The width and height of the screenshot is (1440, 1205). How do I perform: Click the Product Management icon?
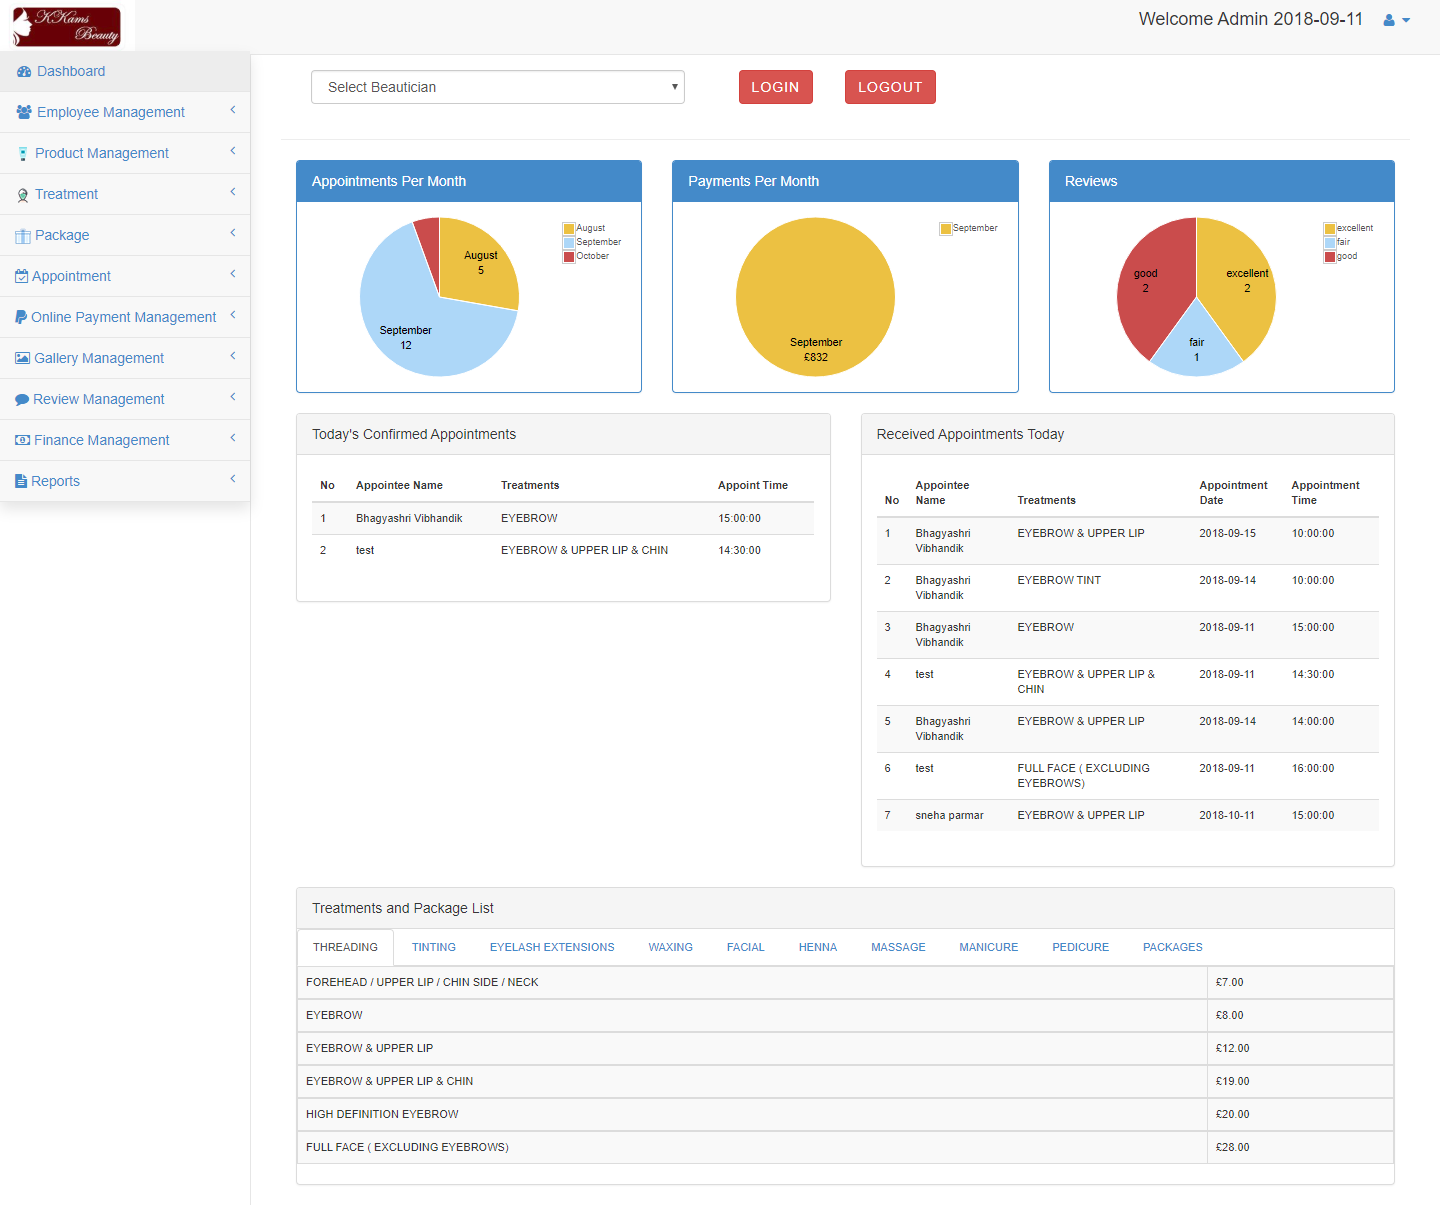click(x=23, y=154)
